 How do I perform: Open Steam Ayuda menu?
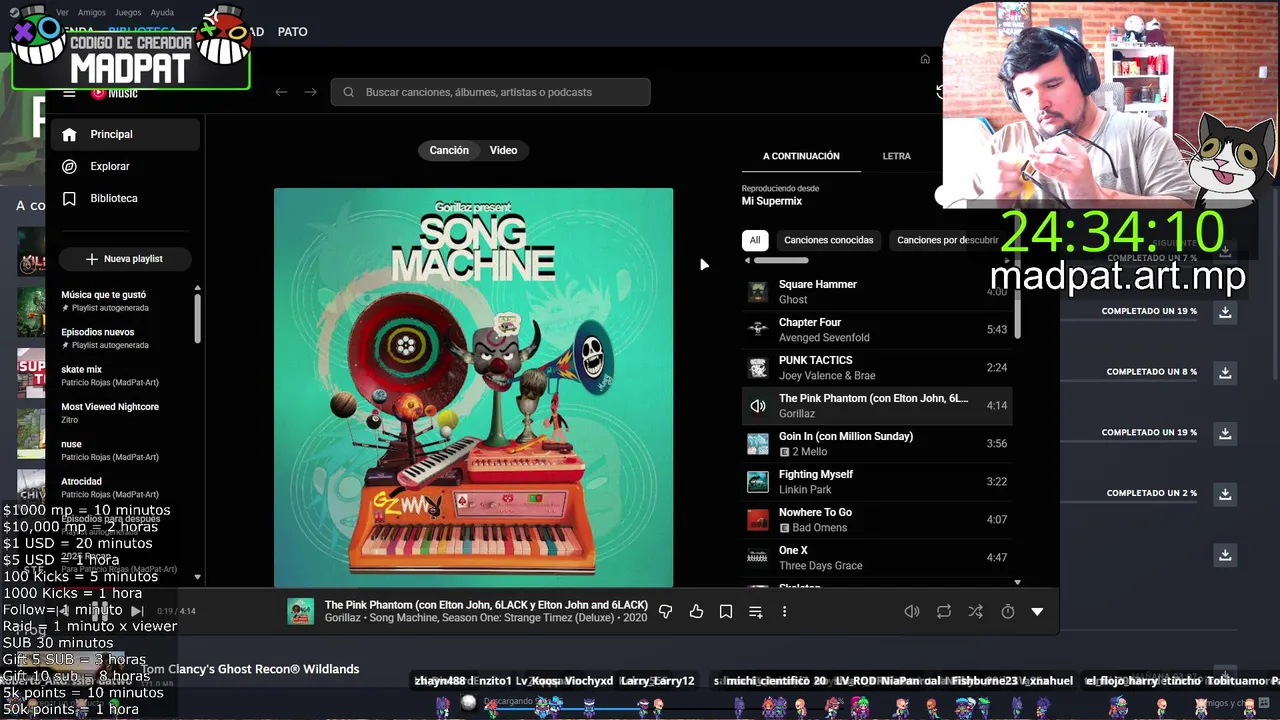(x=162, y=13)
